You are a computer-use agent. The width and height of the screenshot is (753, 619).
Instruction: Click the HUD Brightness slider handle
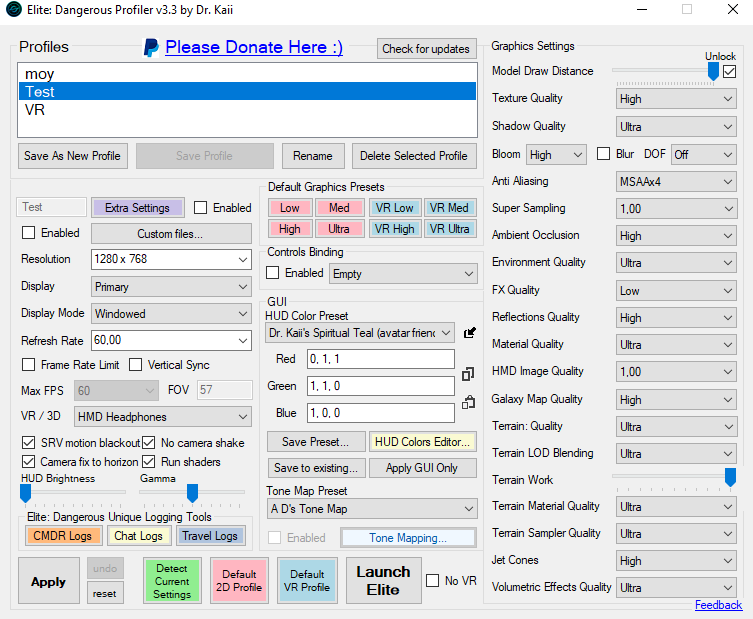pyautogui.click(x=25, y=493)
